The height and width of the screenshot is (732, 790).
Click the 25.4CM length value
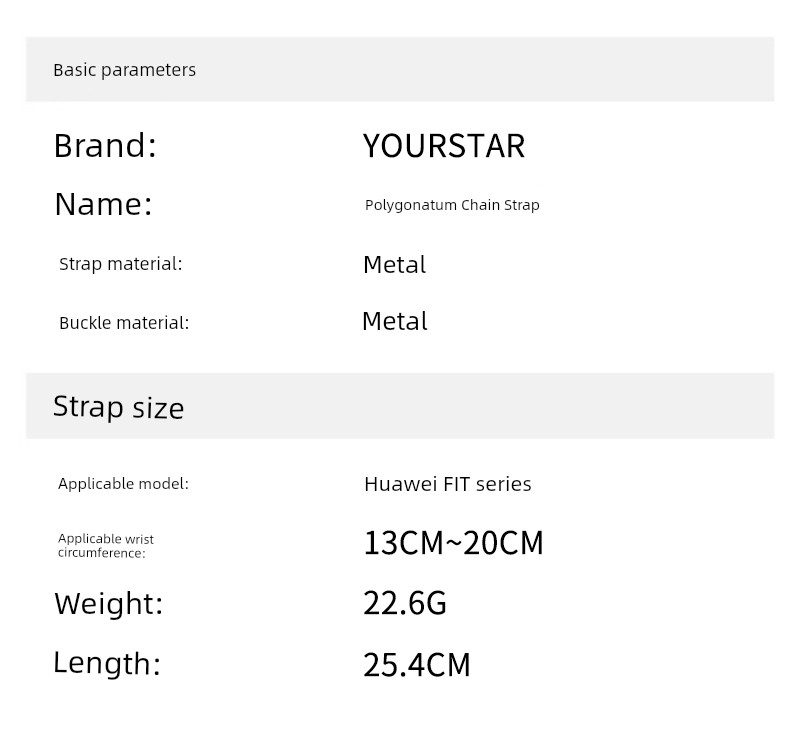tap(417, 664)
